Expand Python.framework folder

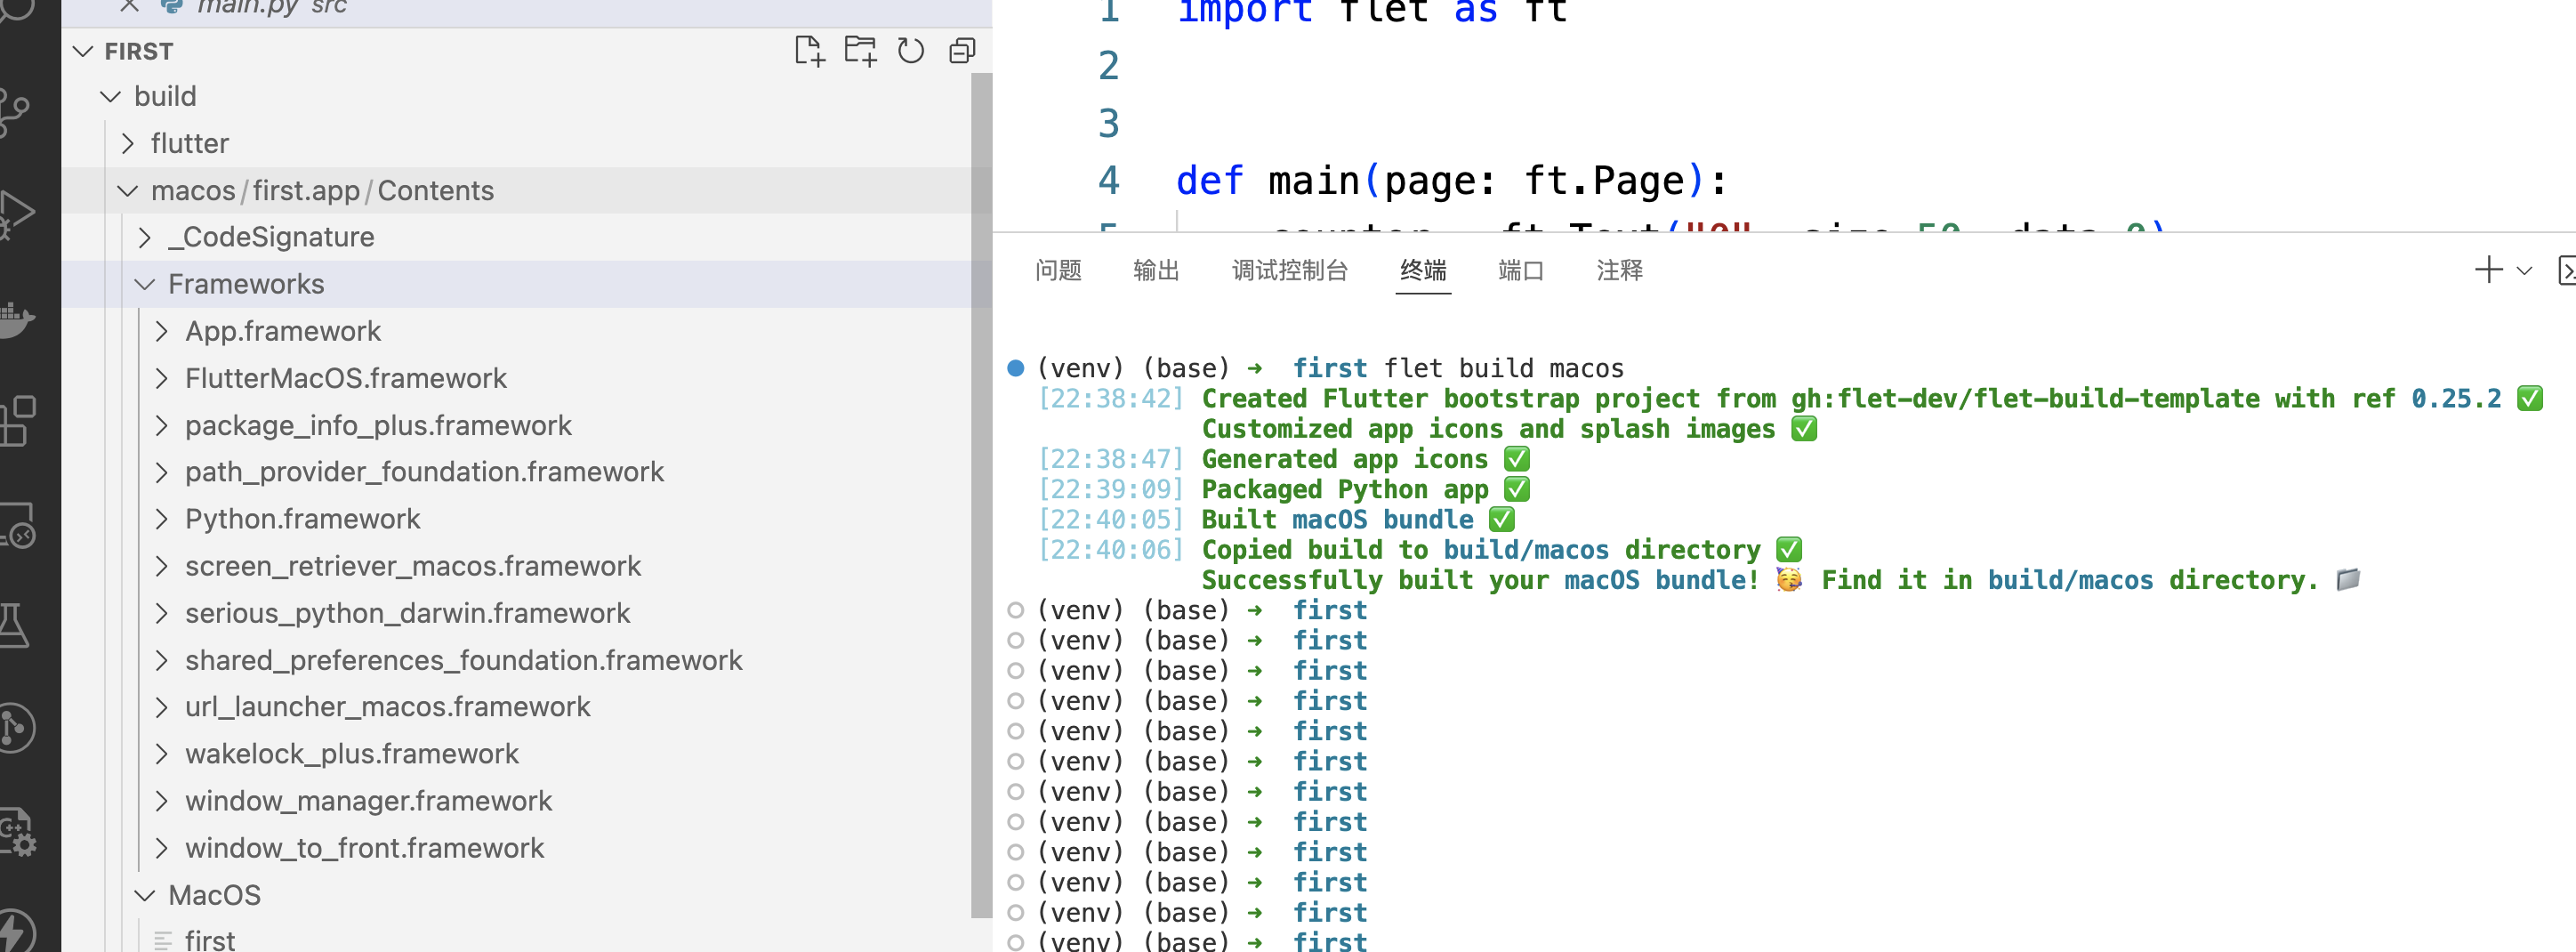pos(162,519)
